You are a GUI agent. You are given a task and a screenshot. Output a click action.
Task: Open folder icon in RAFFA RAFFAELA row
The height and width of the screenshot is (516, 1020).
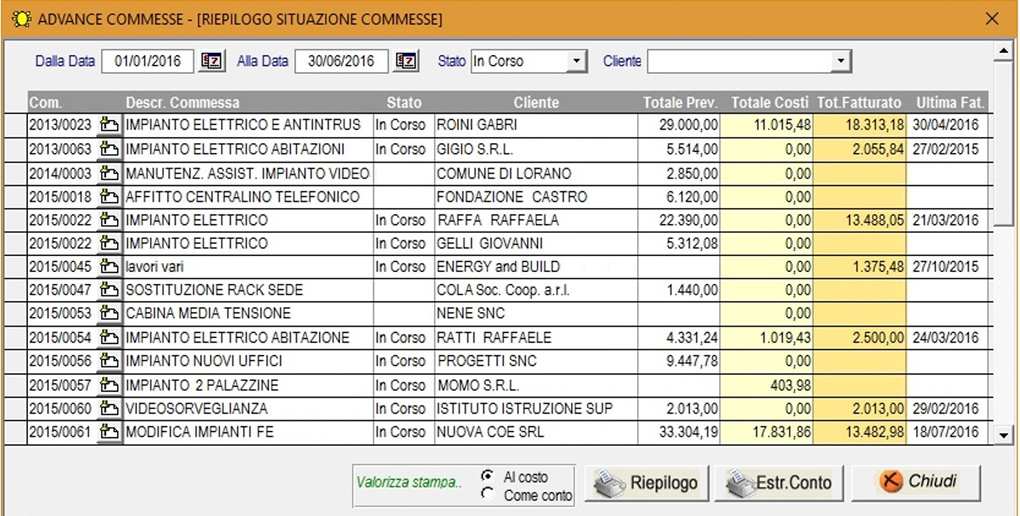pyautogui.click(x=109, y=221)
